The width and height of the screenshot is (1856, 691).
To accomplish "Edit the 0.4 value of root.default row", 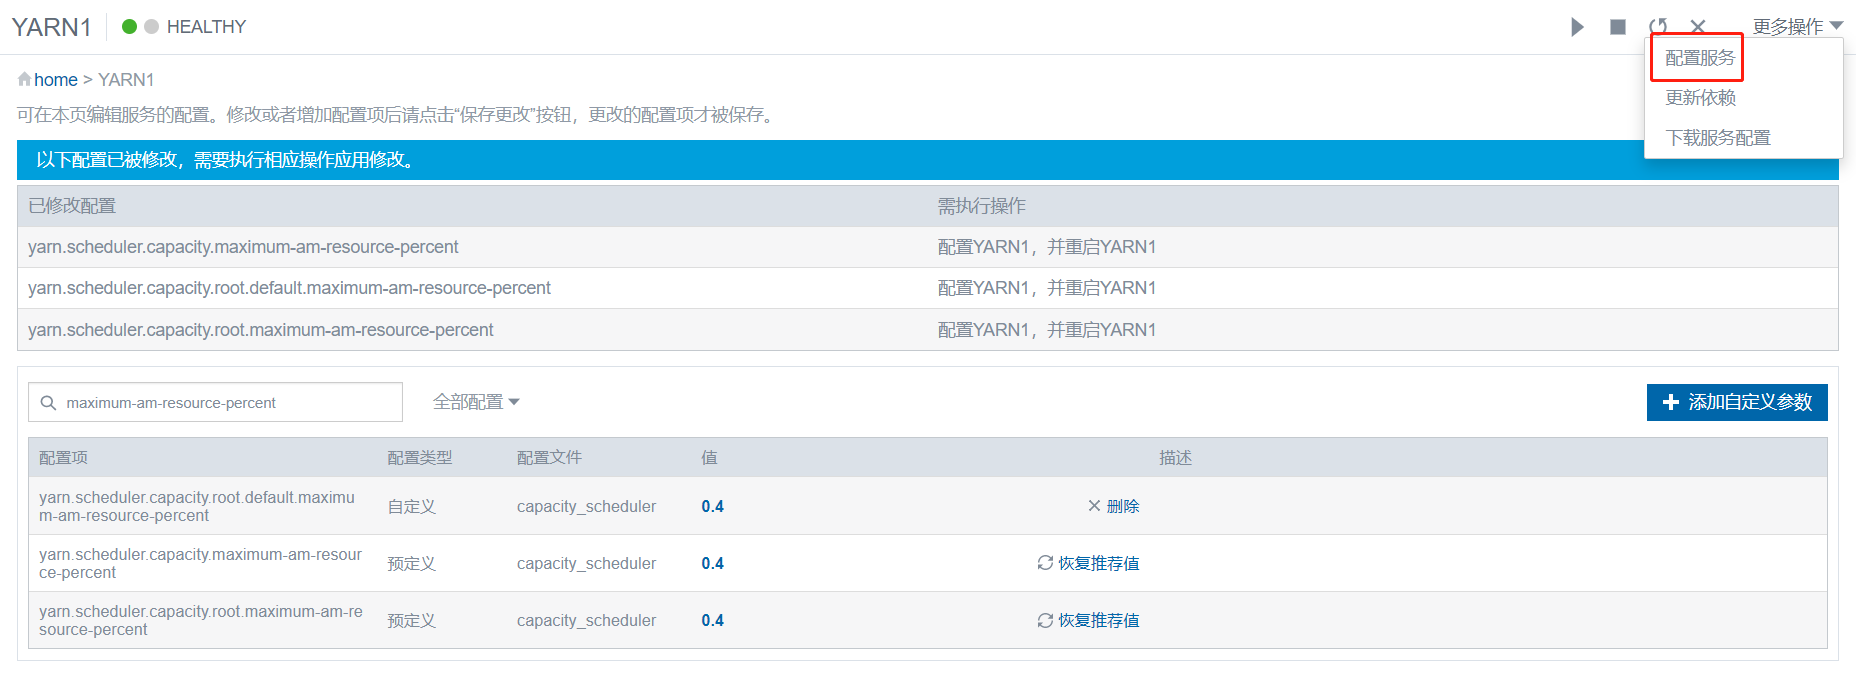I will (712, 506).
